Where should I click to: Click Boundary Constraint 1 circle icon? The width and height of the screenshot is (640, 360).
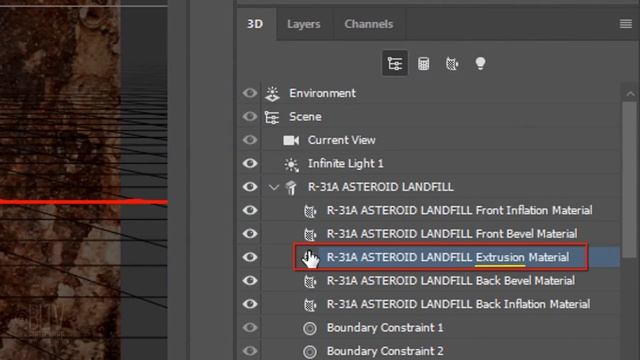pos(310,328)
